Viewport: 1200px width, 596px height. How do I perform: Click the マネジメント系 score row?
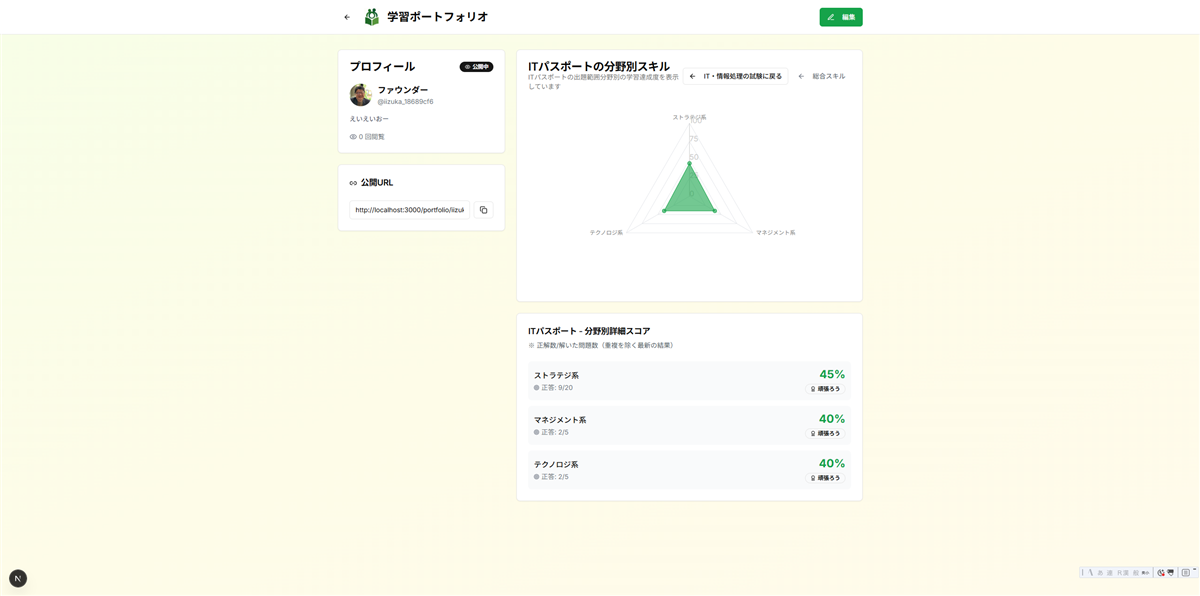click(x=689, y=426)
